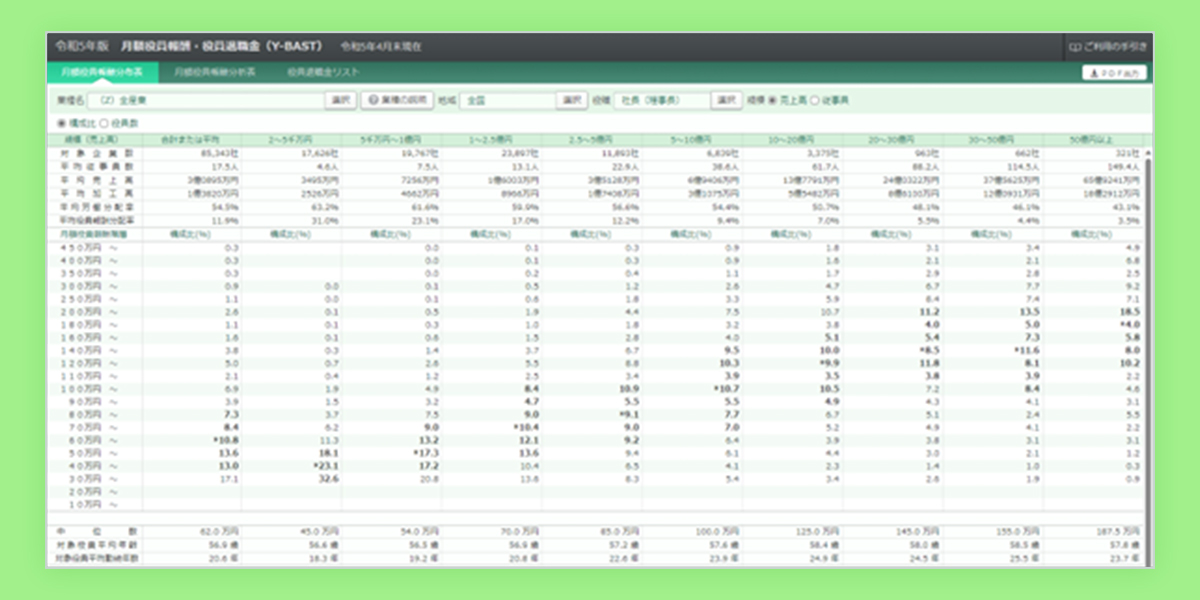Choose the 構成比 display radio button
1200x600 pixels.
pos(62,123)
